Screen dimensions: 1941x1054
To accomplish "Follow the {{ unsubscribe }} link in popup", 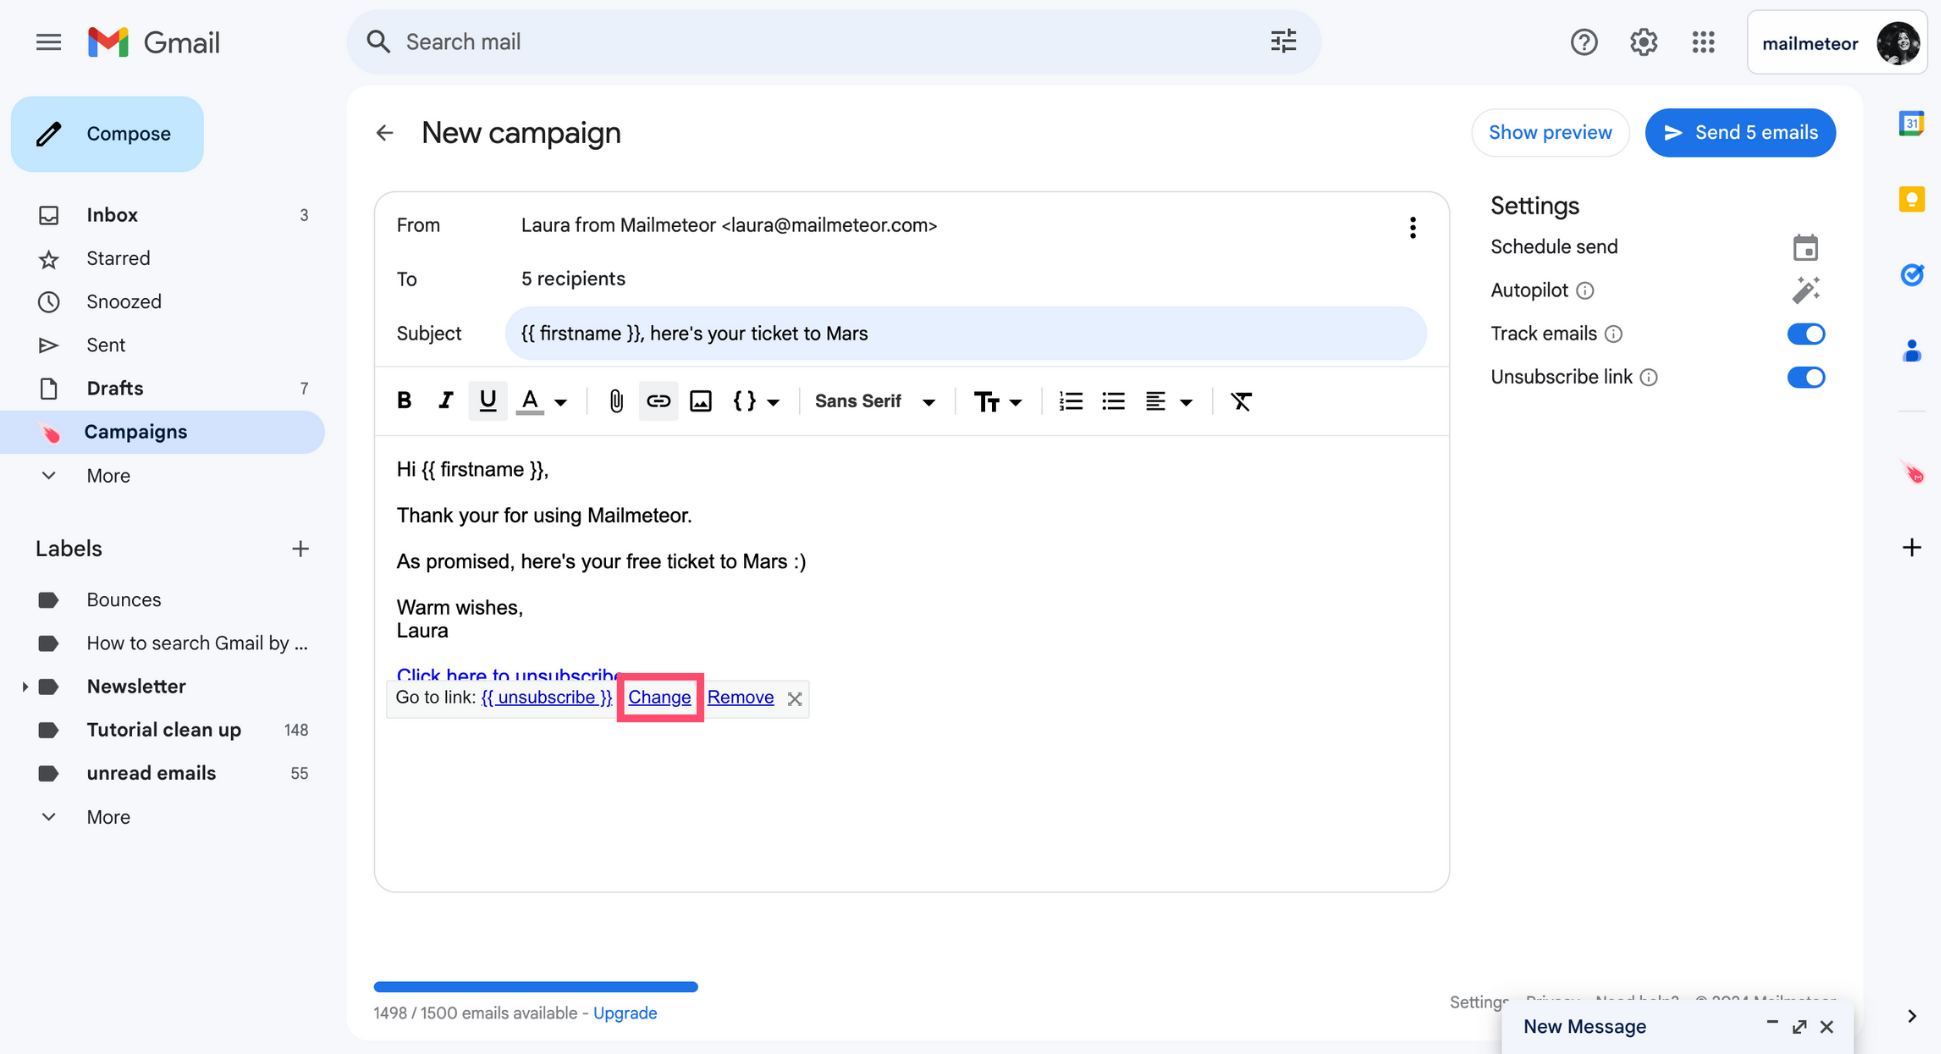I will coord(546,698).
